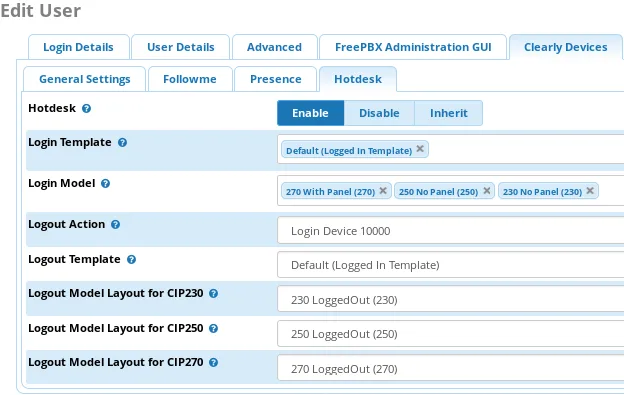Set Hotdesk to Enable
The width and height of the screenshot is (624, 395).
[x=310, y=113]
